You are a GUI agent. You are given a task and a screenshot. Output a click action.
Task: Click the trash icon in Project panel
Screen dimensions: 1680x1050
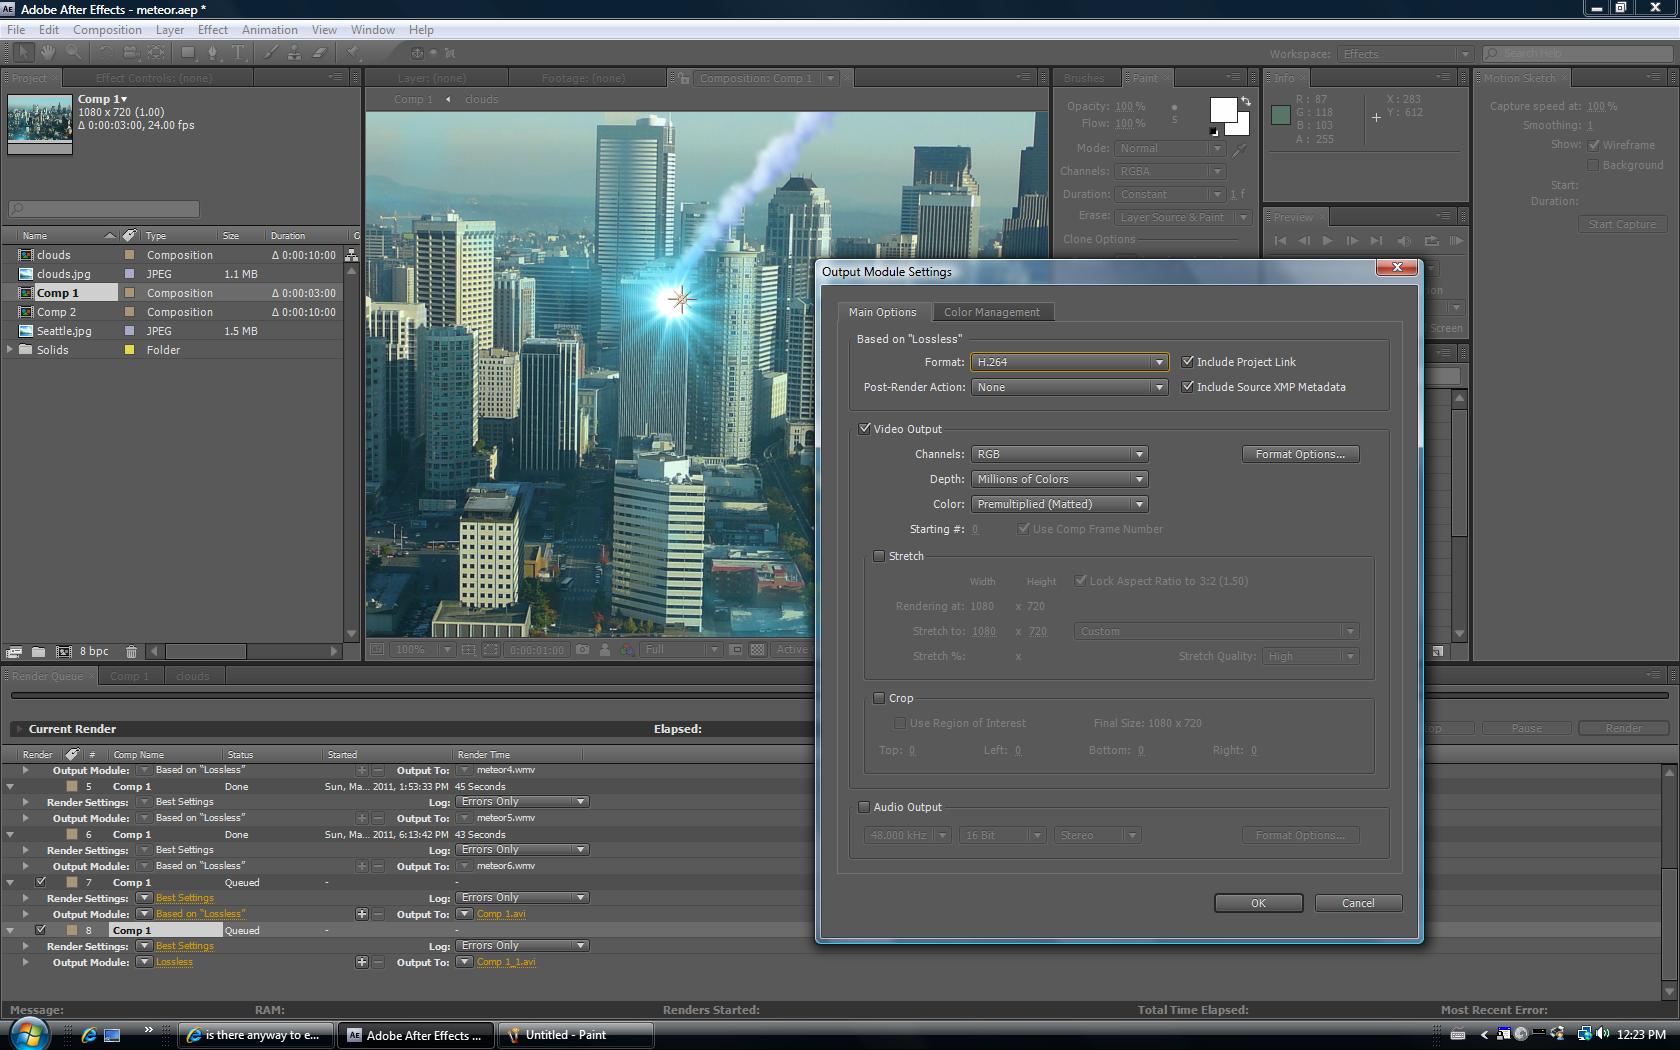[131, 652]
